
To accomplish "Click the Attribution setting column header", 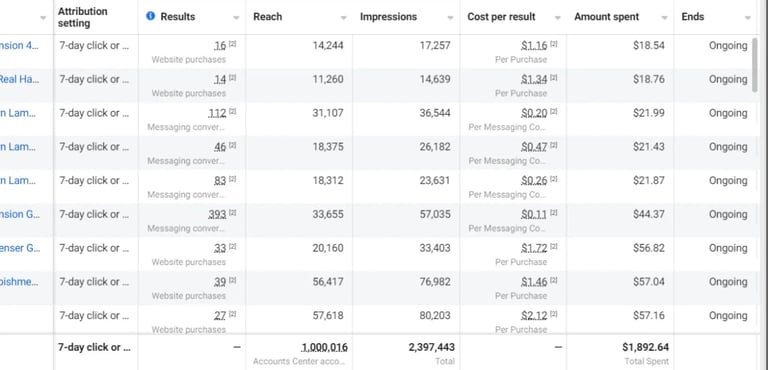I will (82, 17).
